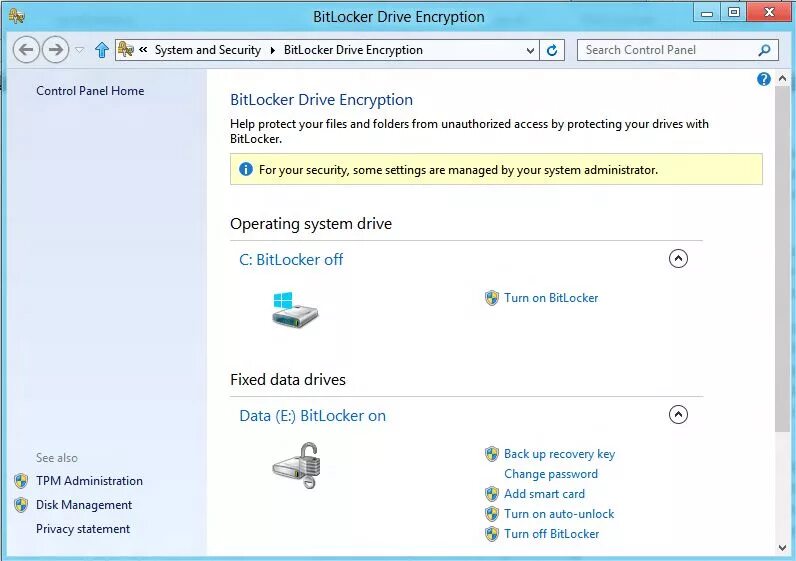Expand the arrow after System and Security
Viewport: 796px width, 561px height.
tap(273, 50)
